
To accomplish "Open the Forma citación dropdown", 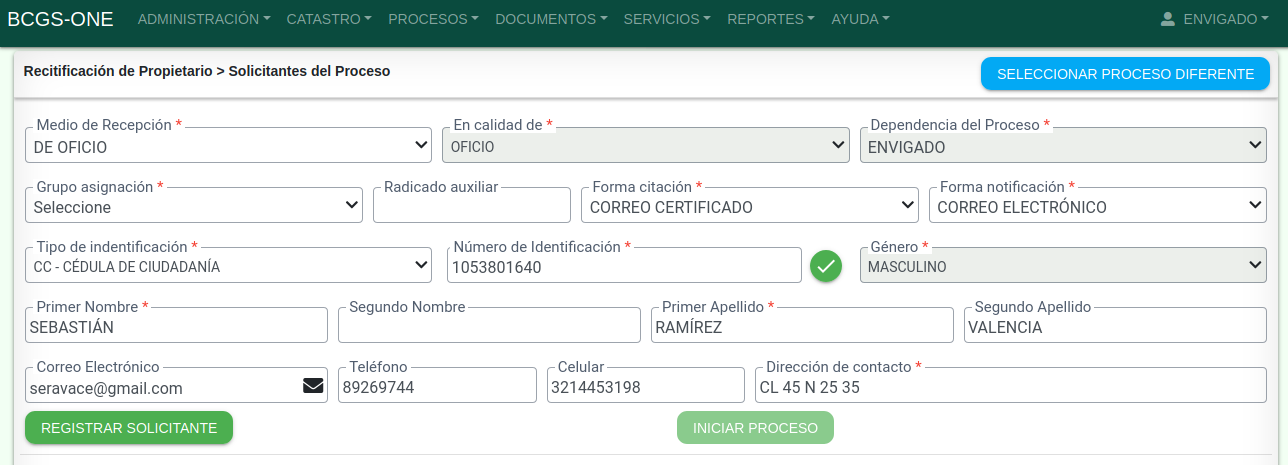I will (749, 207).
